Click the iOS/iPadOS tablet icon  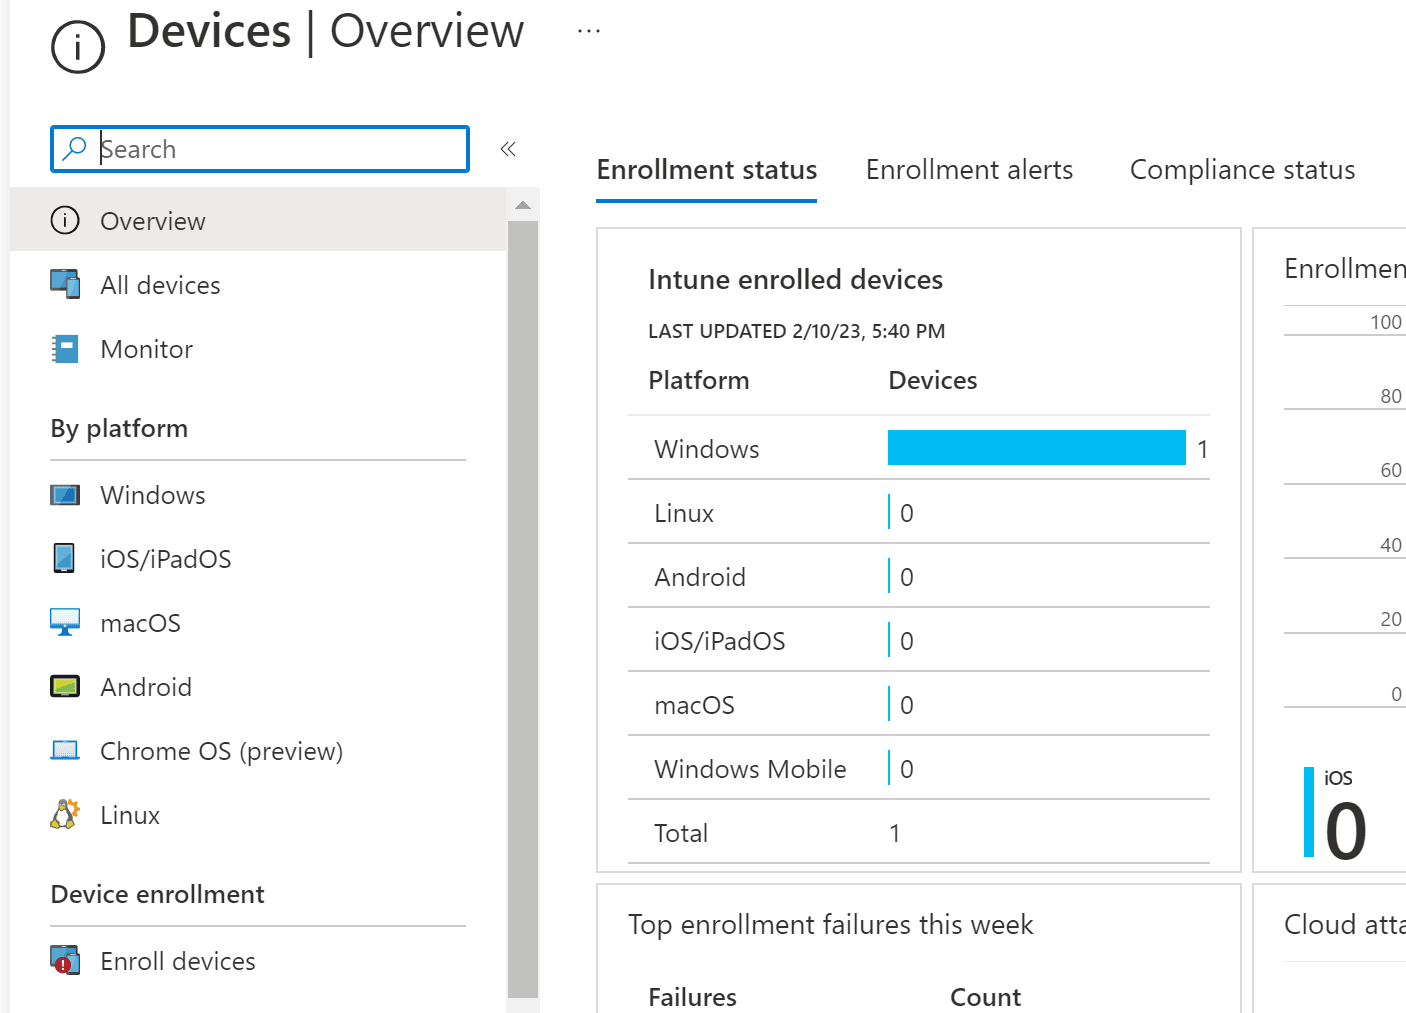[64, 558]
